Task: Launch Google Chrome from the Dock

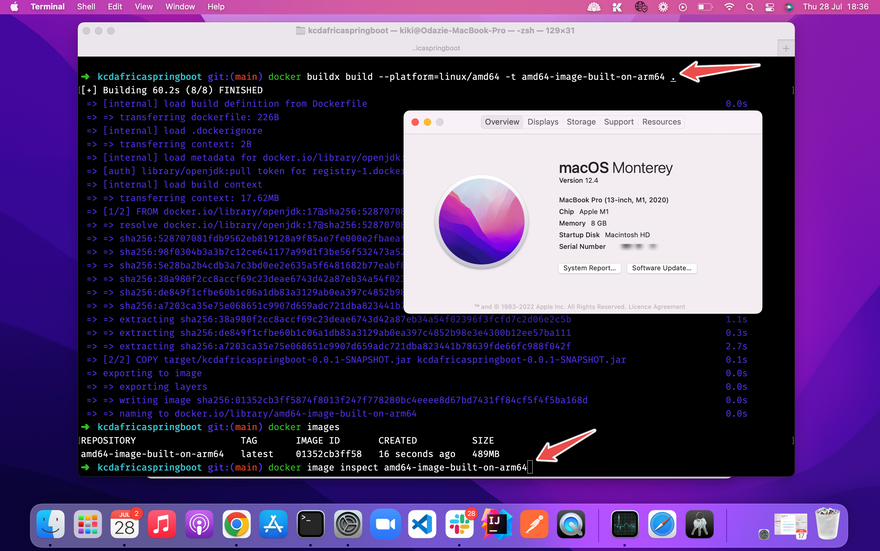Action: [236, 525]
